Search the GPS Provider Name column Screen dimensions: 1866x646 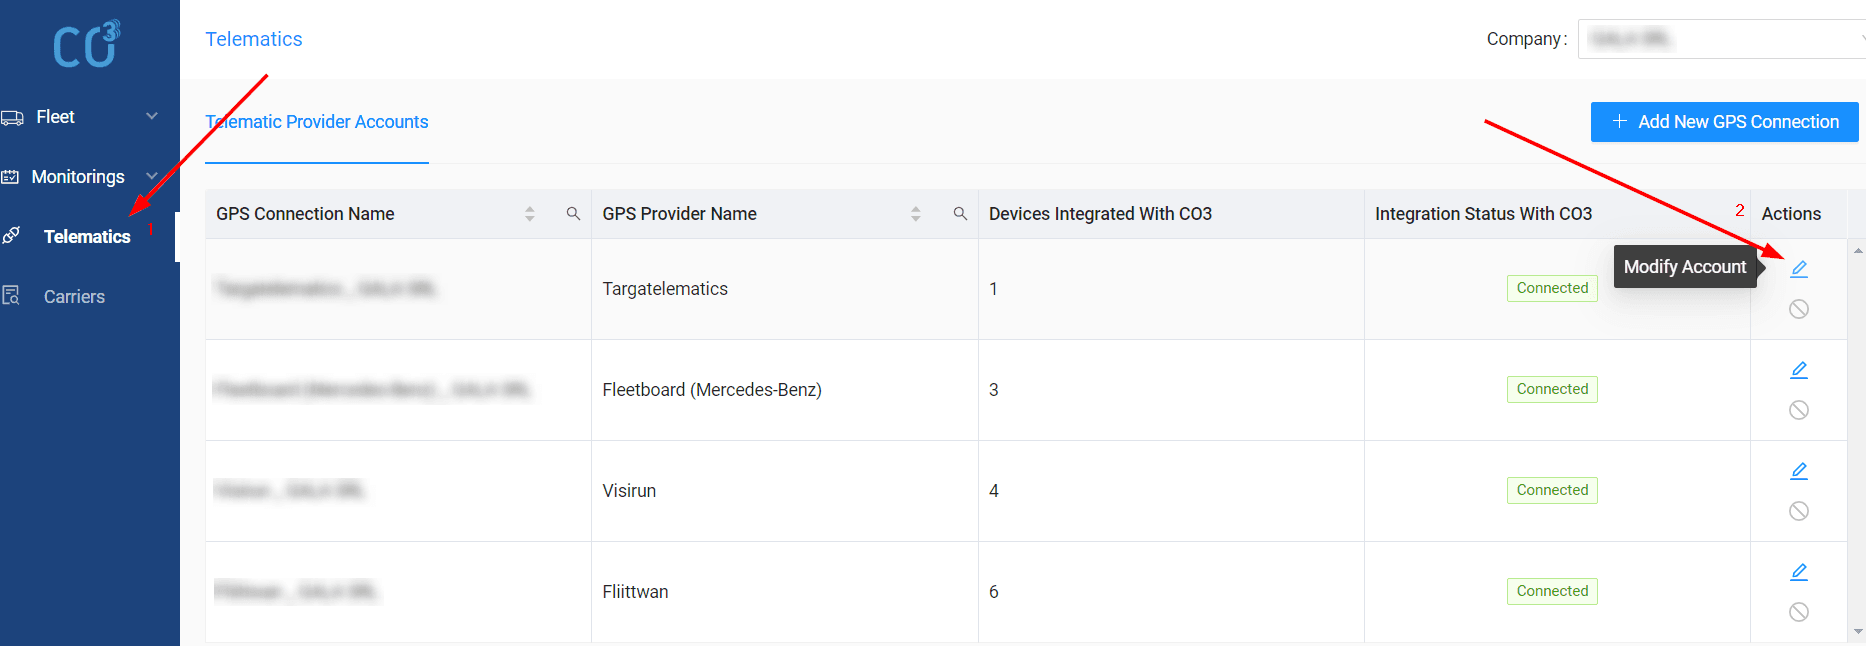[x=960, y=214]
